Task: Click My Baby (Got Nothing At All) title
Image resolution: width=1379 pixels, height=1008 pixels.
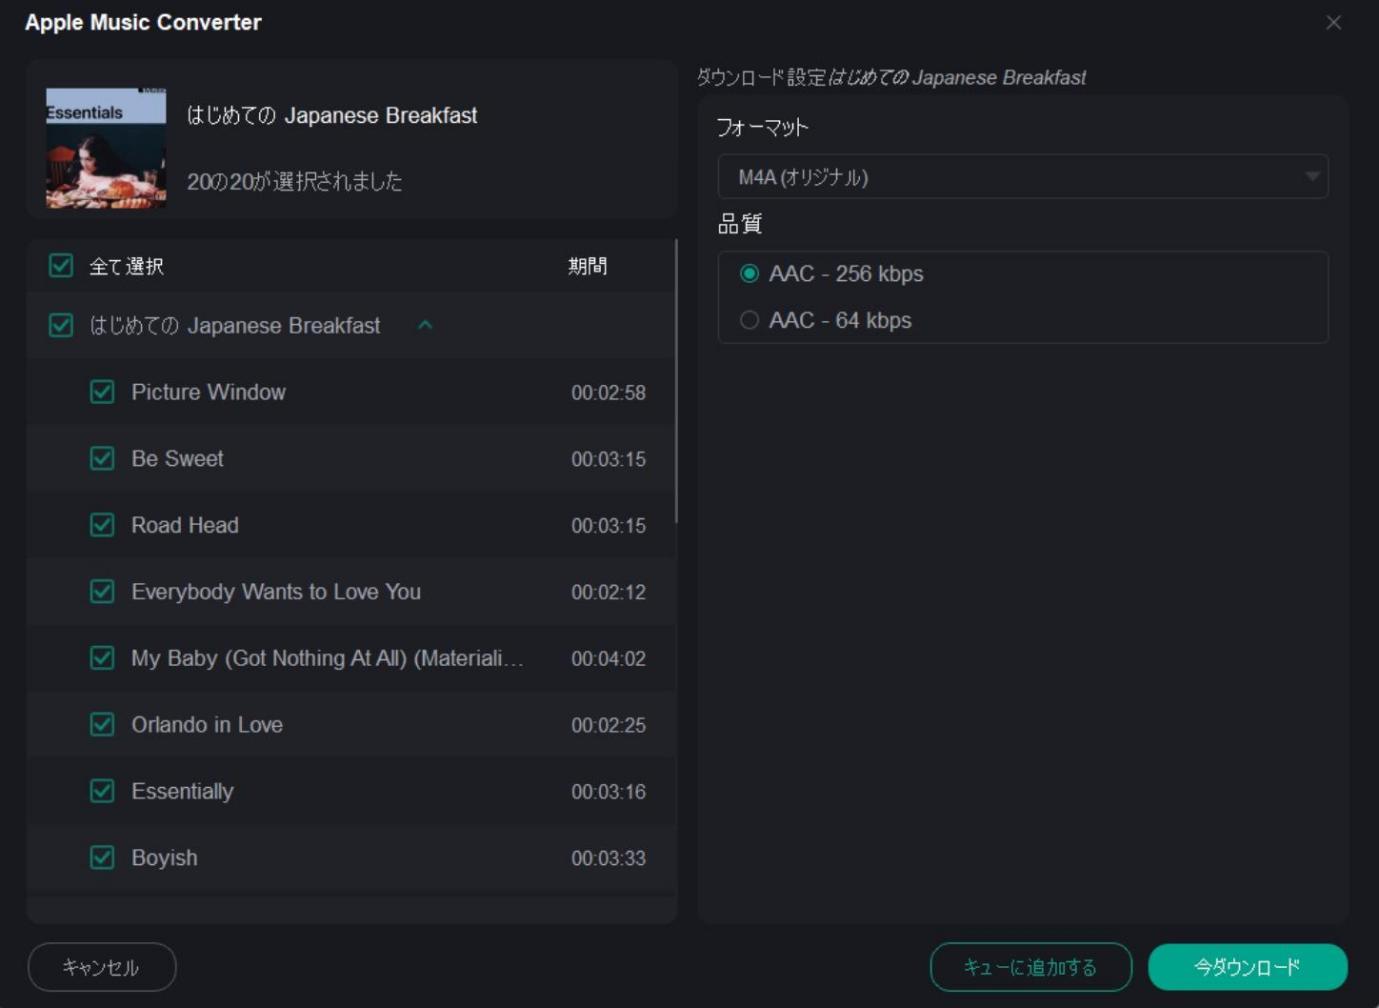Action: pos(327,658)
